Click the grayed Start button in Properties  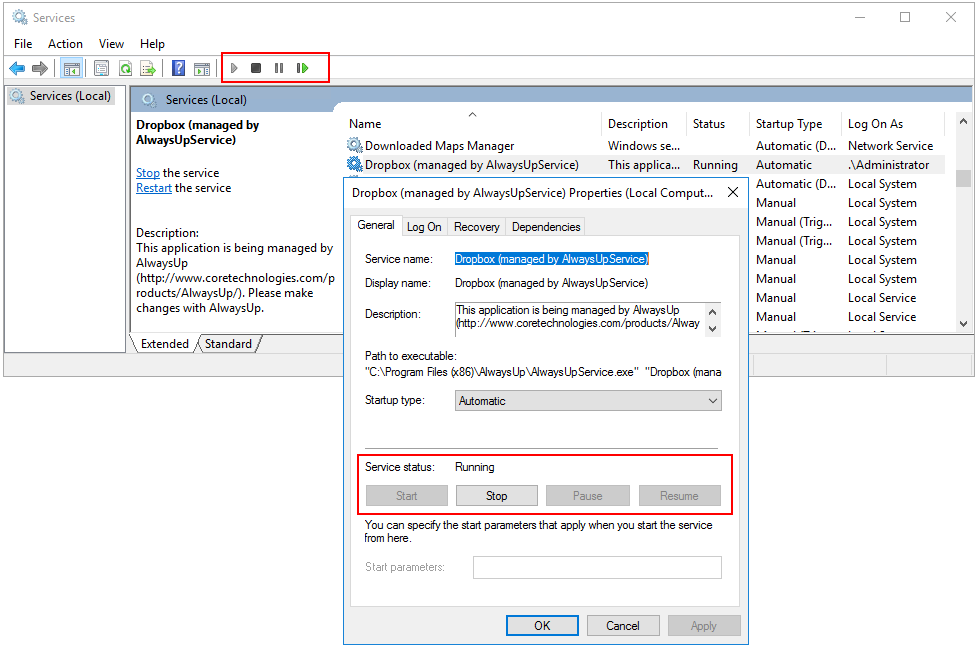(407, 495)
